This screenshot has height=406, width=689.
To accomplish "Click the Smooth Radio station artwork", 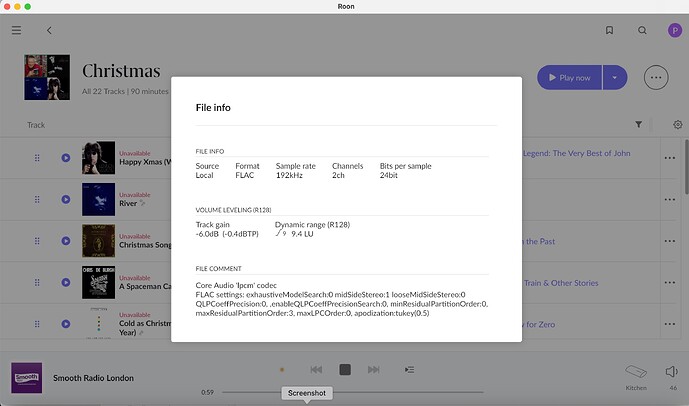I will coord(26,377).
